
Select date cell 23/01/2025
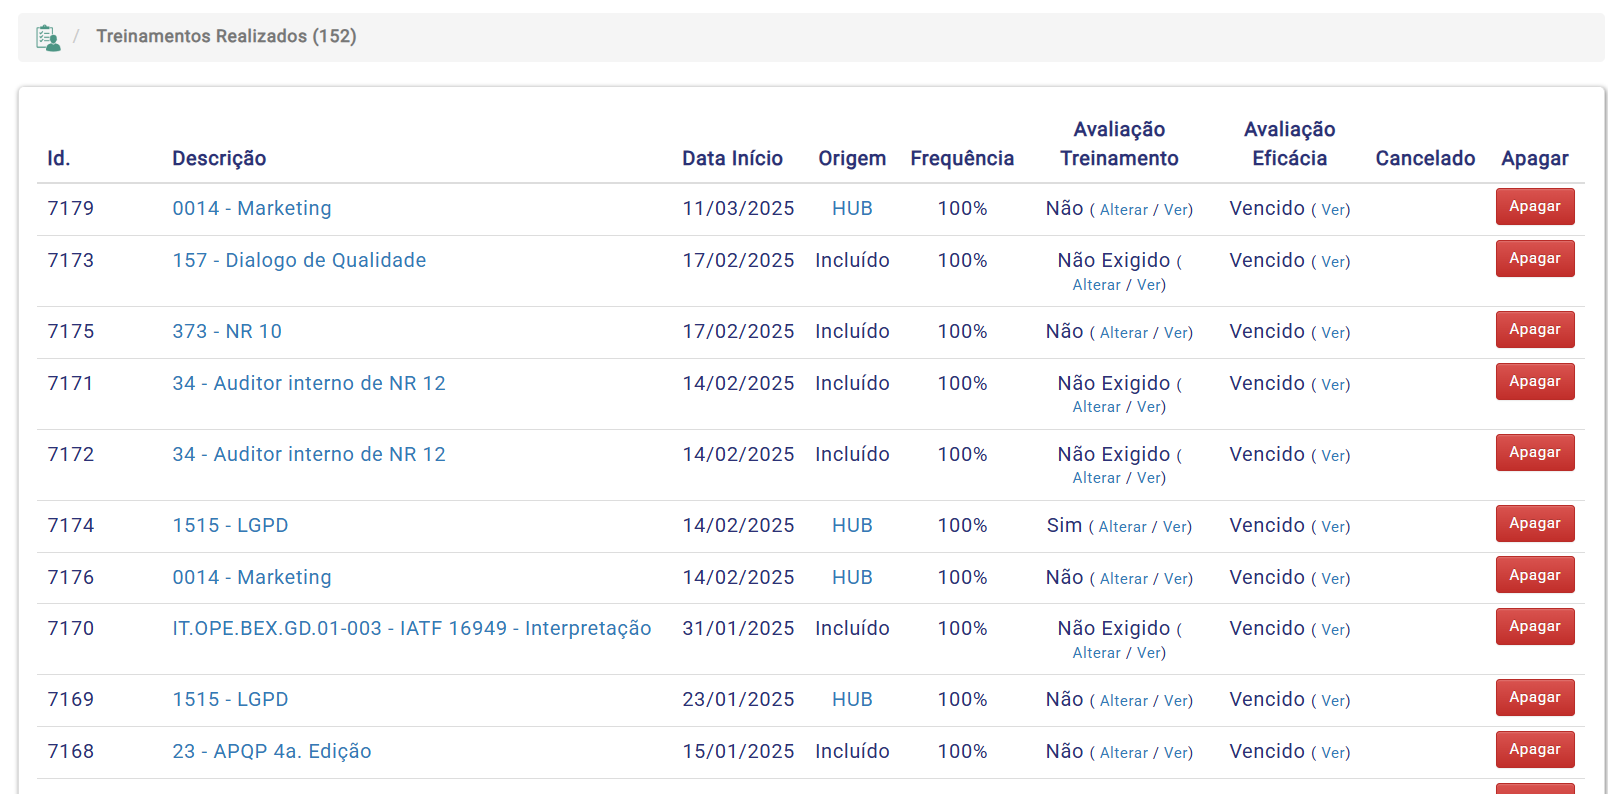(x=738, y=699)
